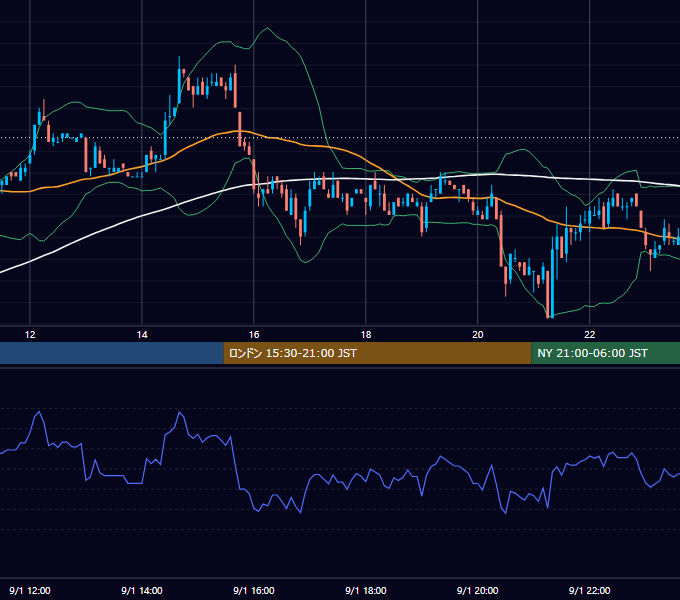
Task: Click the blue session bar before London
Action: [111, 353]
